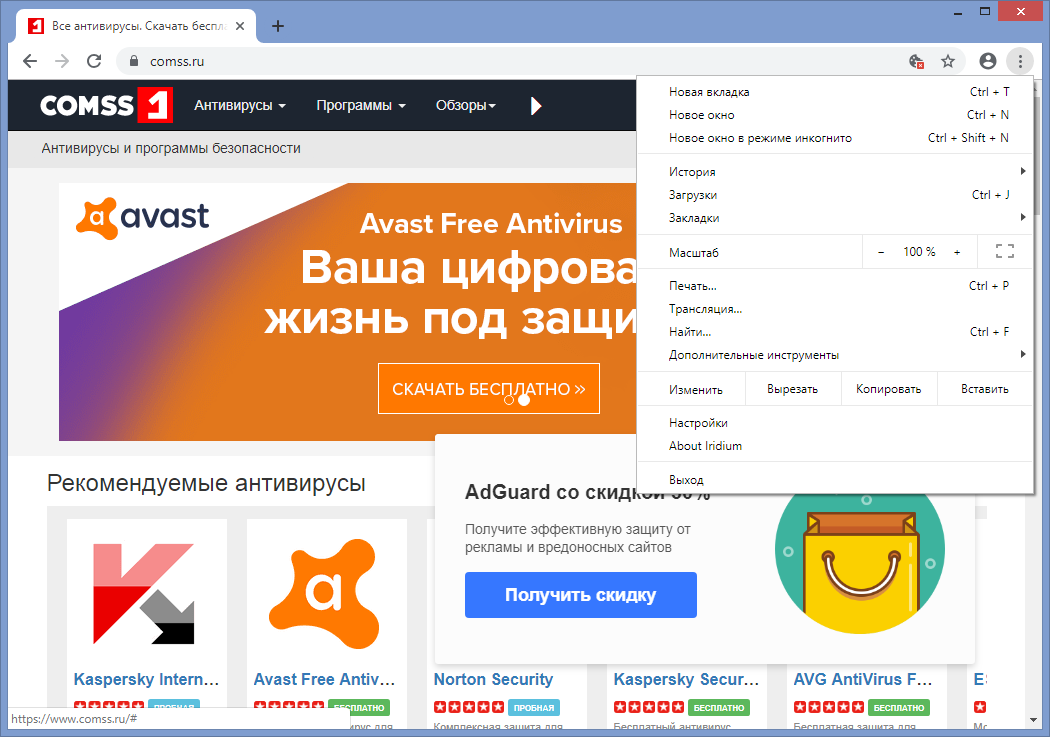Select Новое окно from the menu
The image size is (1050, 737).
834,114
